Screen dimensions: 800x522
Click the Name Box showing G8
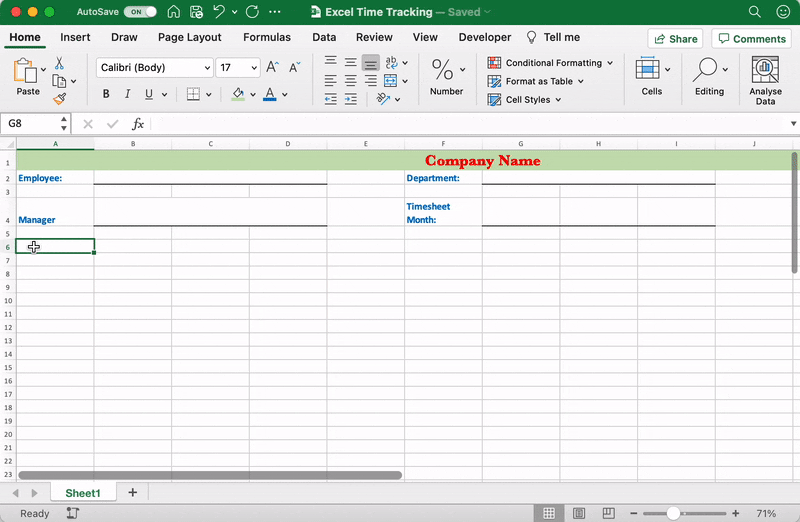pos(30,124)
